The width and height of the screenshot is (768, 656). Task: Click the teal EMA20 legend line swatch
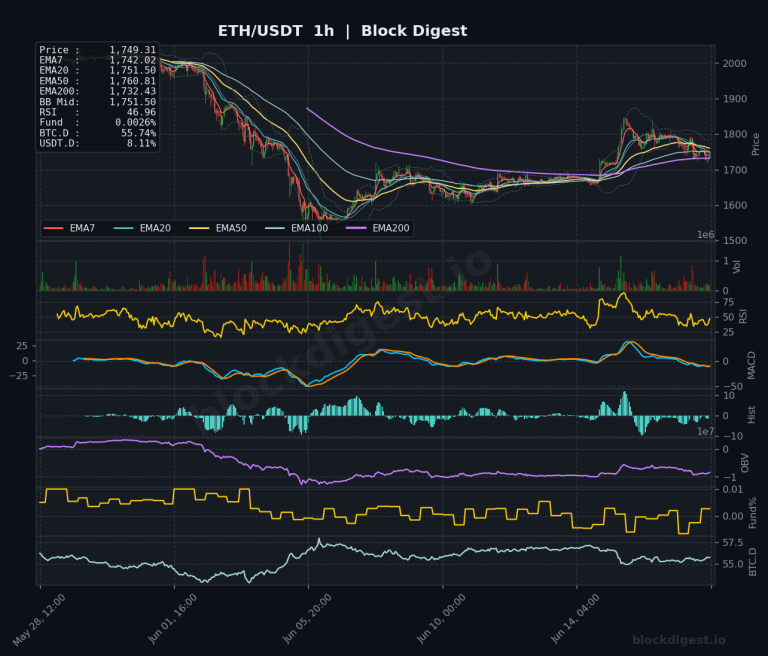click(x=123, y=228)
